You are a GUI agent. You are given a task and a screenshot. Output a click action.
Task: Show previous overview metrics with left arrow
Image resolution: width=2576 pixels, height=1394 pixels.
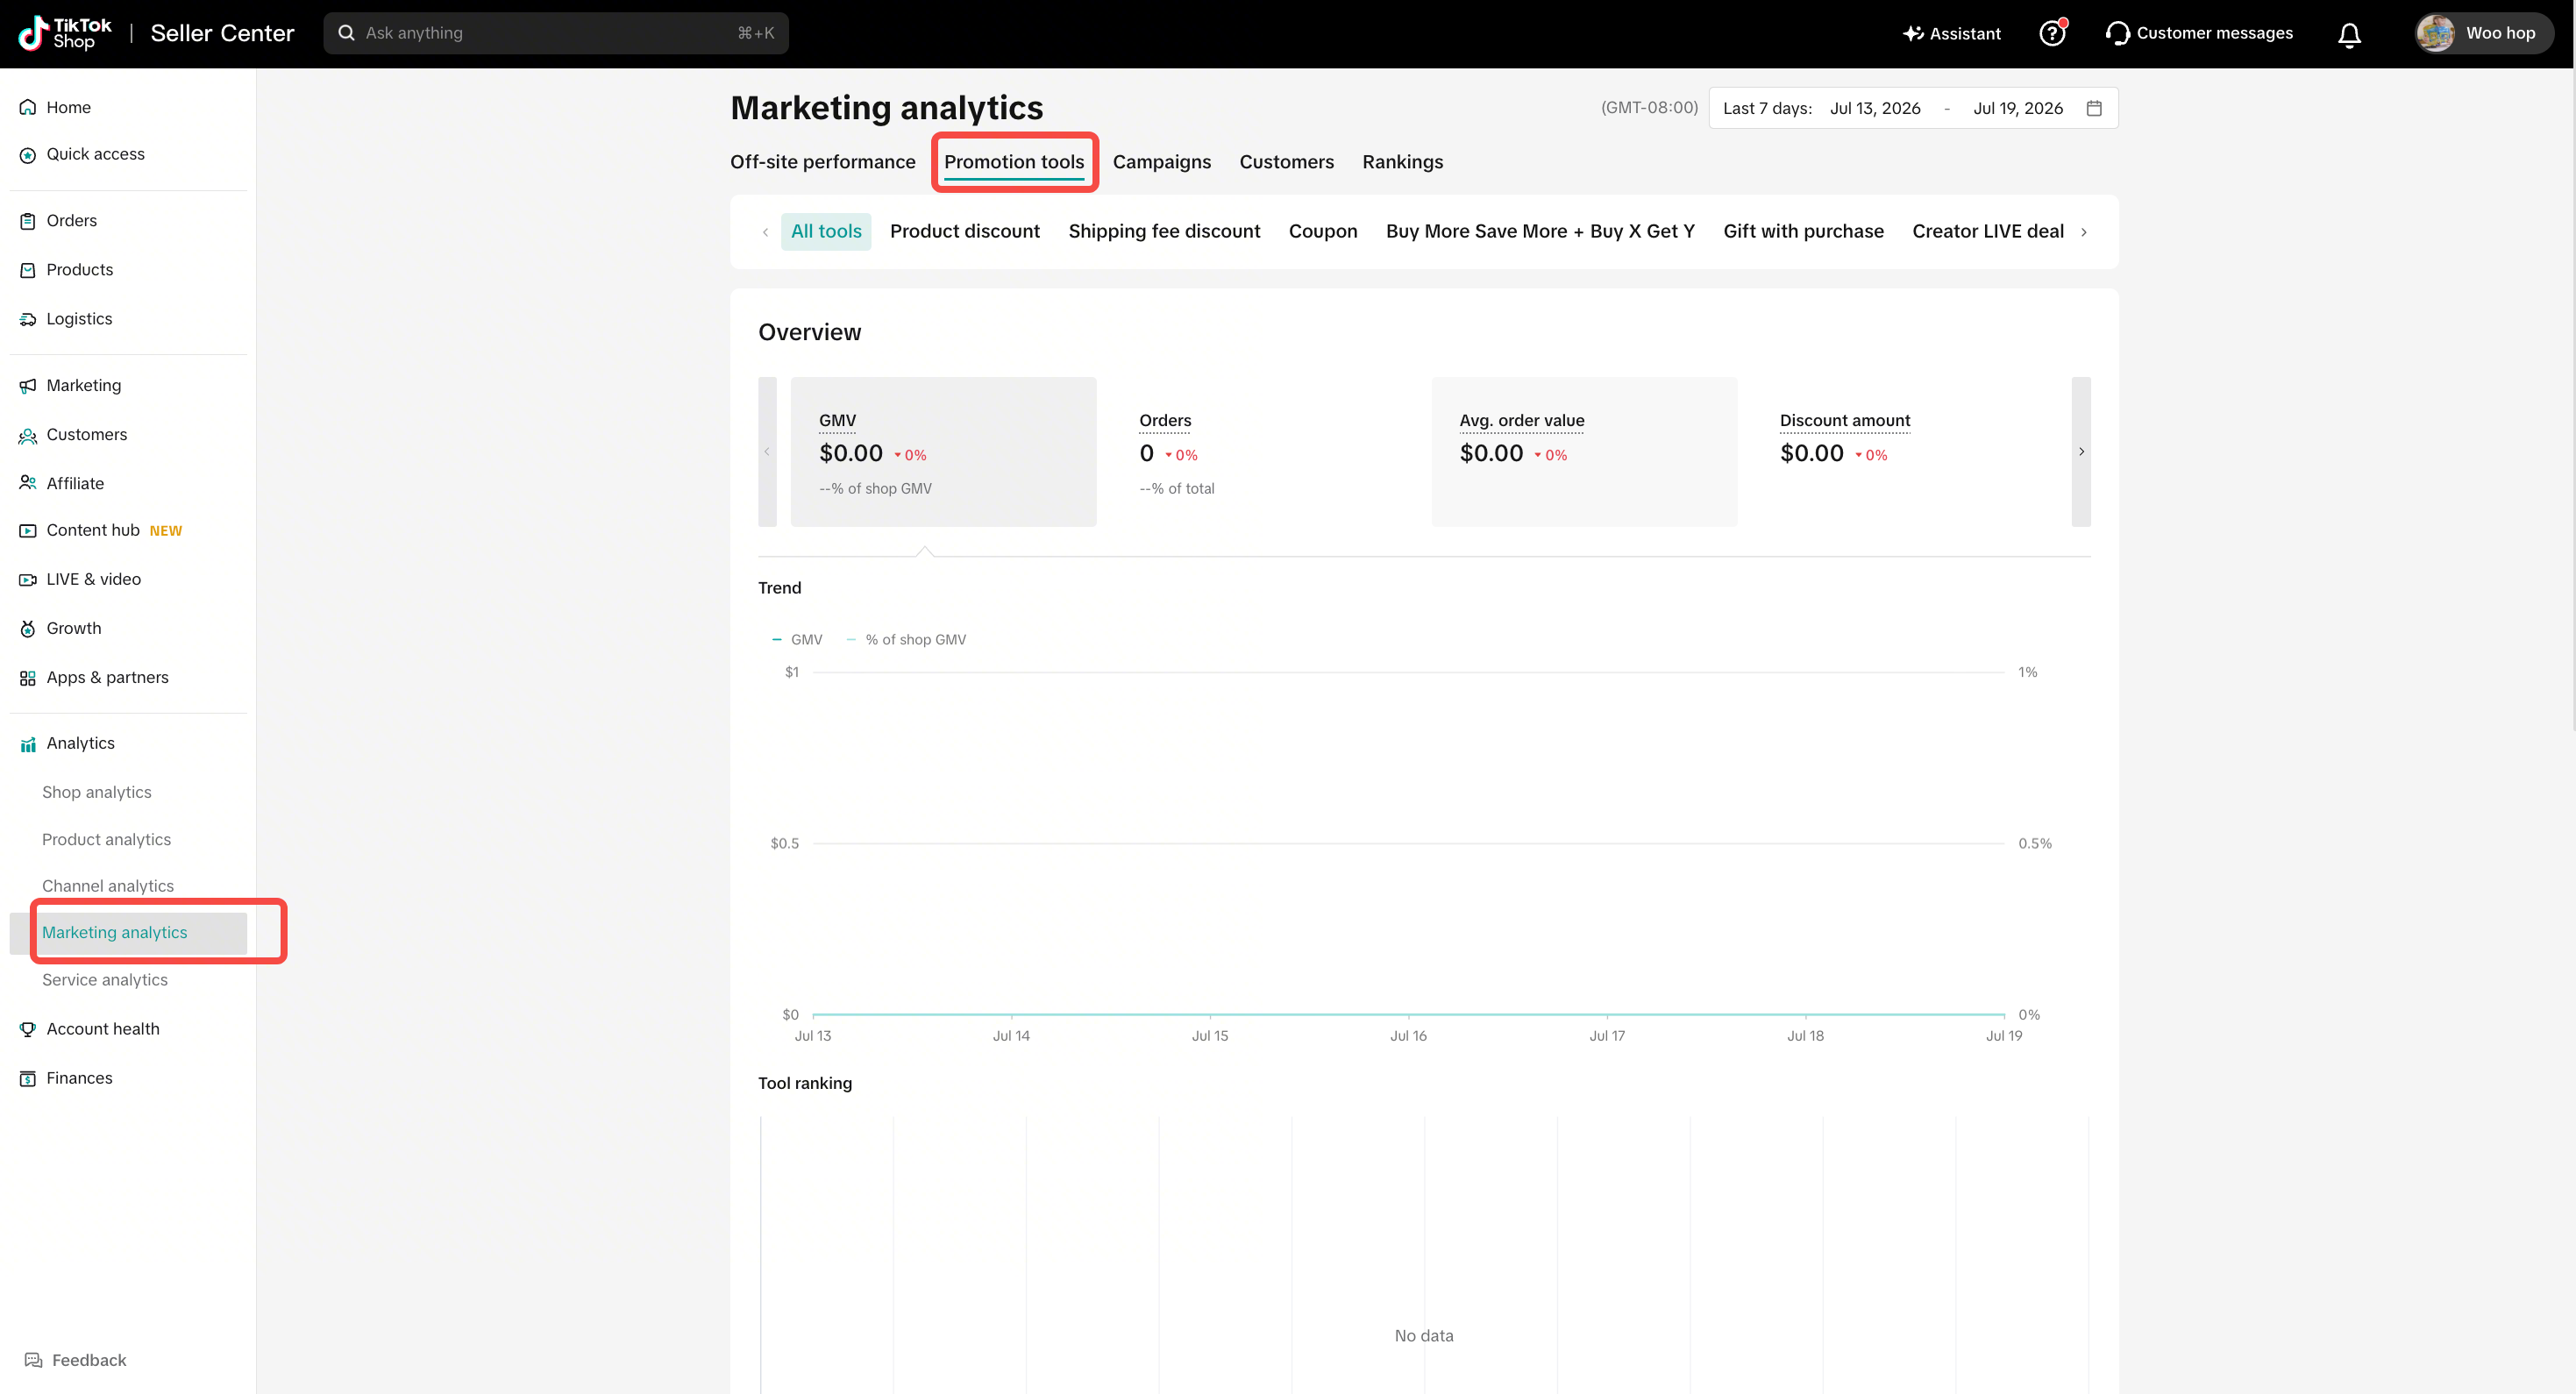click(x=767, y=452)
